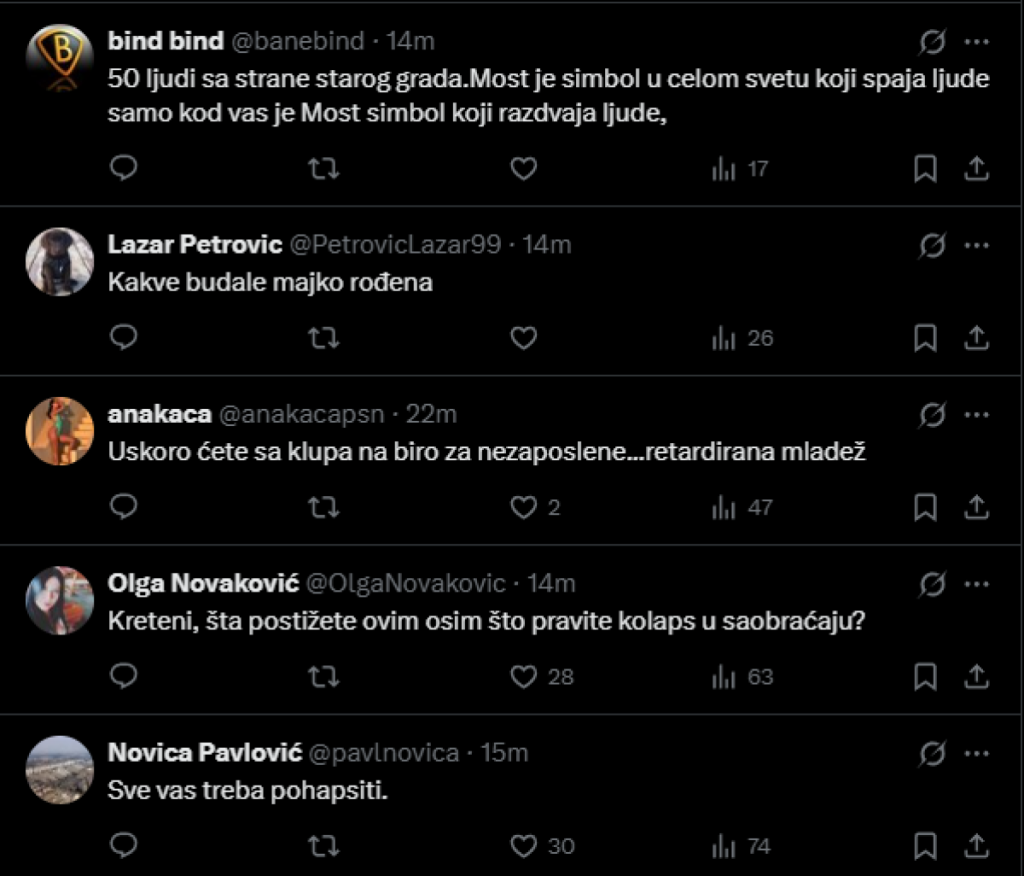The width and height of the screenshot is (1024, 876).
Task: Click bind bind's profile avatar
Action: pyautogui.click(x=60, y=60)
